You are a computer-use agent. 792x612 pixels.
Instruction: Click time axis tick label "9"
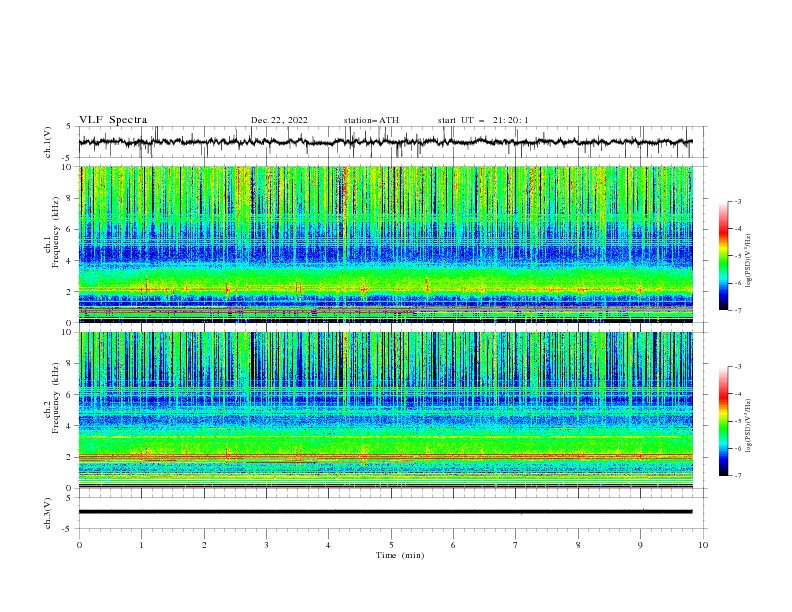click(x=640, y=545)
